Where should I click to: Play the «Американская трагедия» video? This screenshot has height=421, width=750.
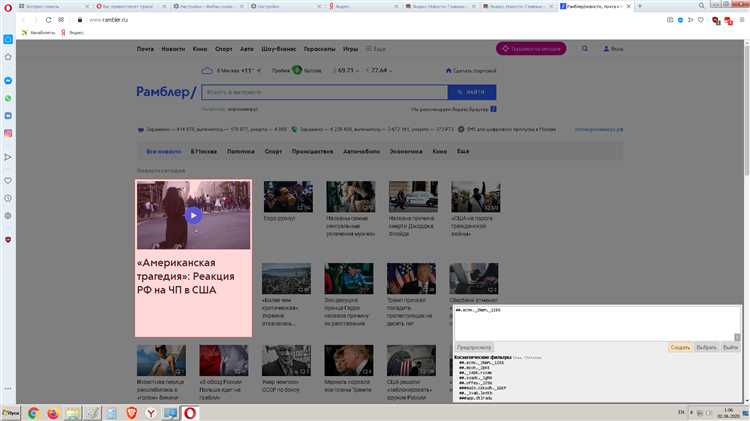pos(193,215)
